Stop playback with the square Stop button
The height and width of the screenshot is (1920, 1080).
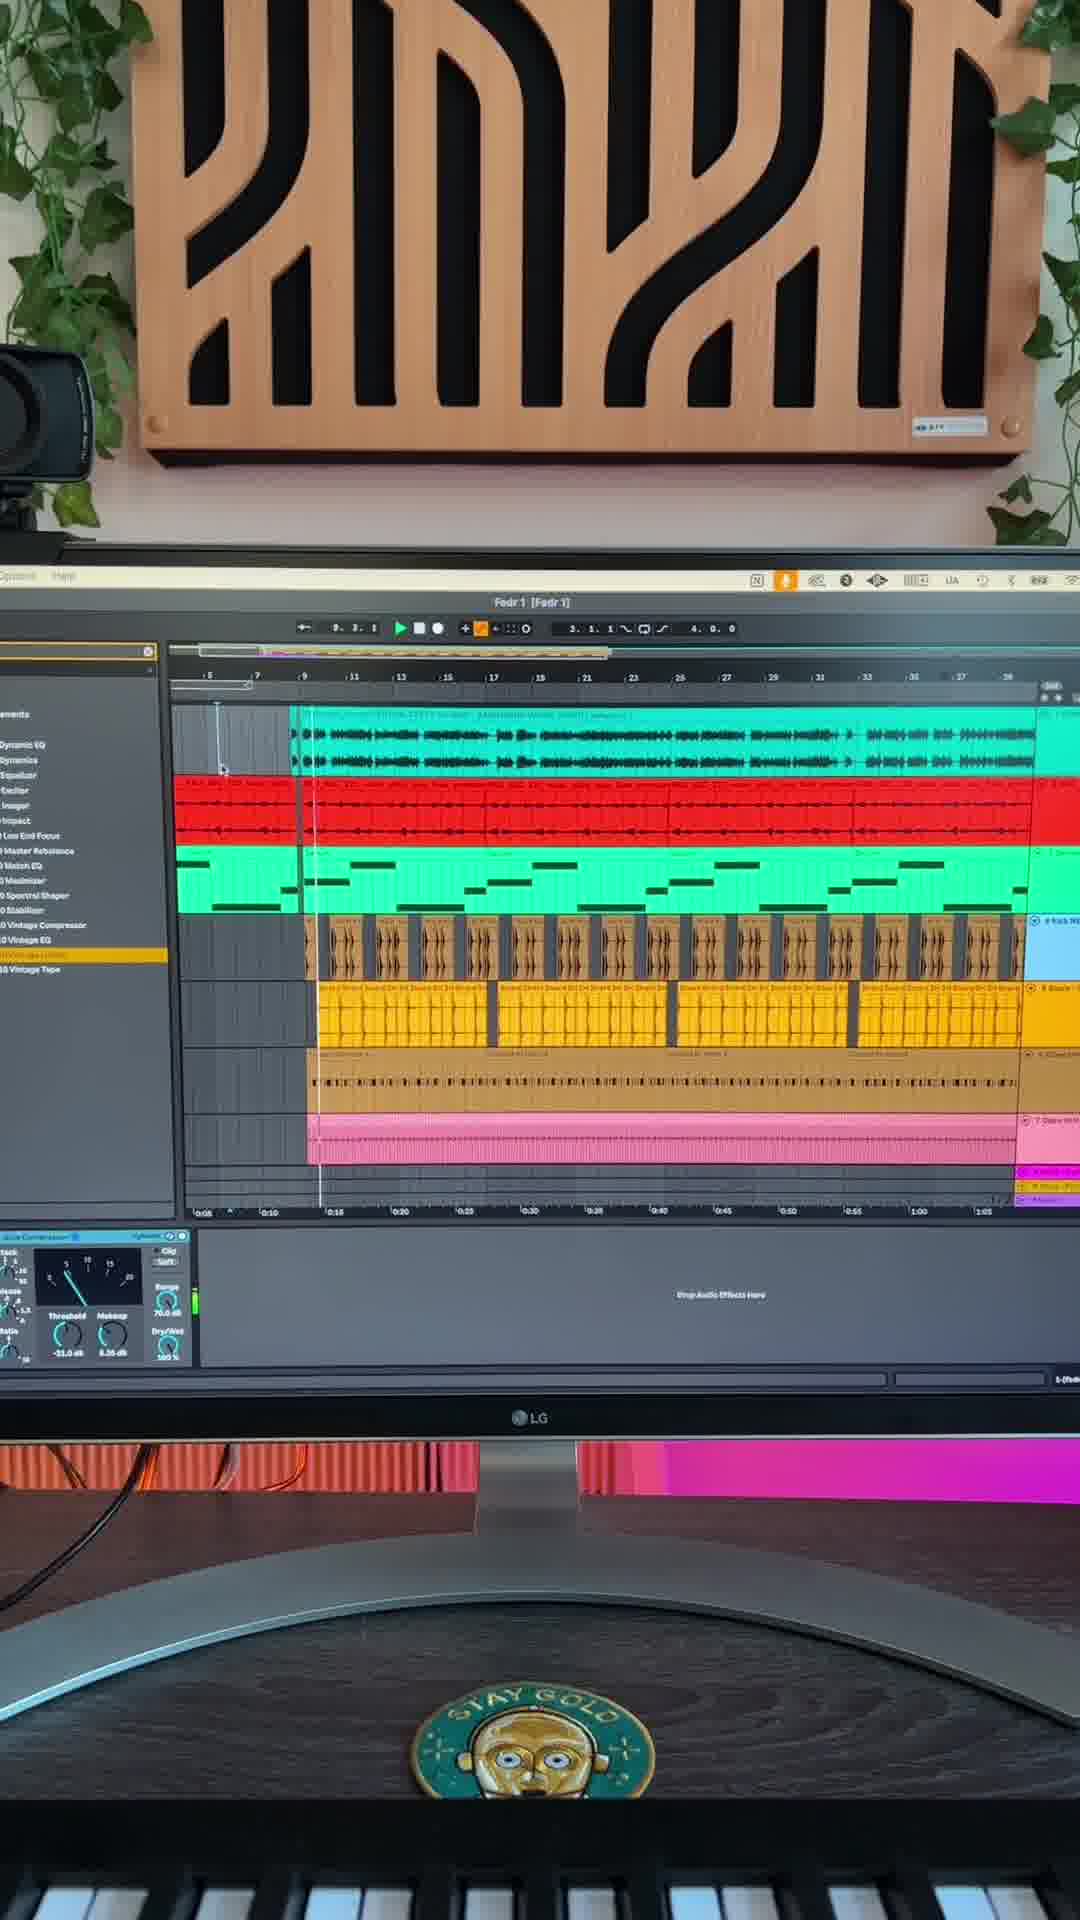[419, 628]
